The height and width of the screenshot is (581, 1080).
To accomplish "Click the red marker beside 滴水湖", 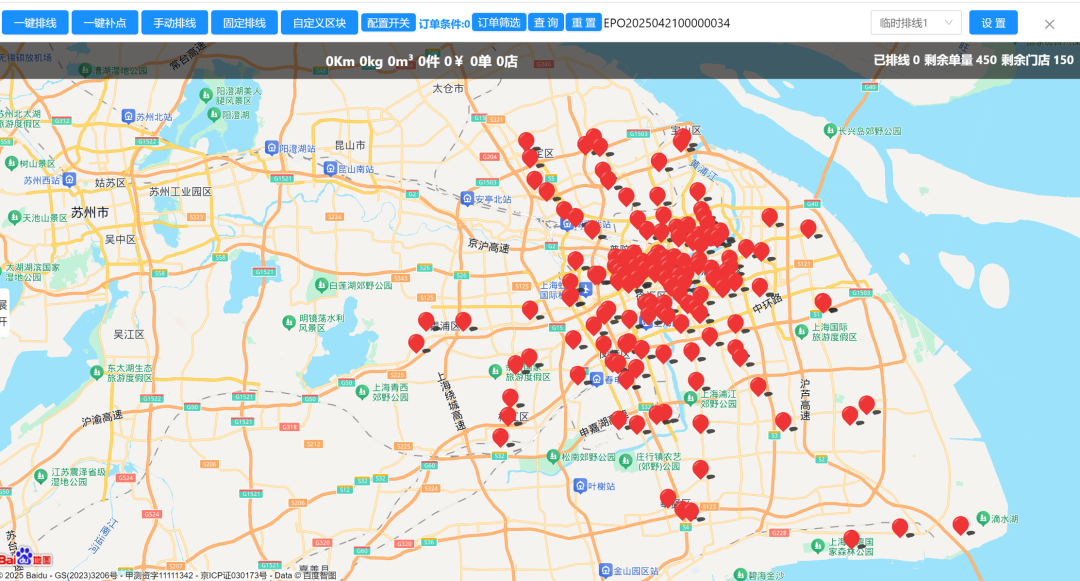I will (x=961, y=524).
